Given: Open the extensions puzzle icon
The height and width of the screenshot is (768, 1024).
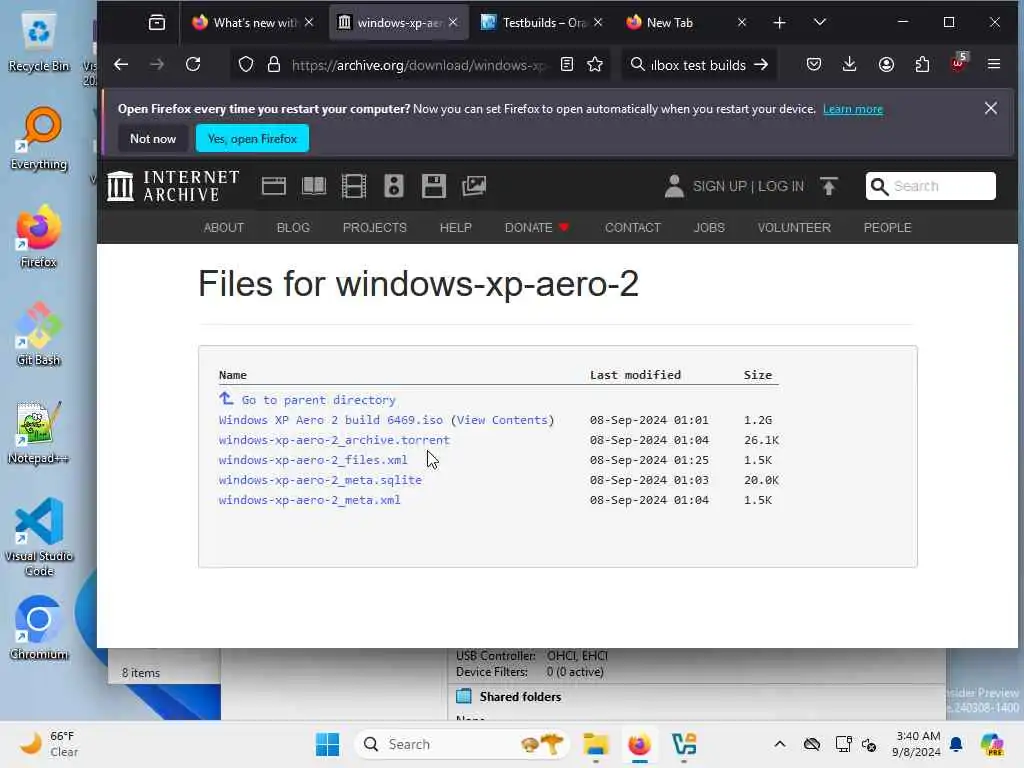Looking at the screenshot, I should [x=922, y=65].
